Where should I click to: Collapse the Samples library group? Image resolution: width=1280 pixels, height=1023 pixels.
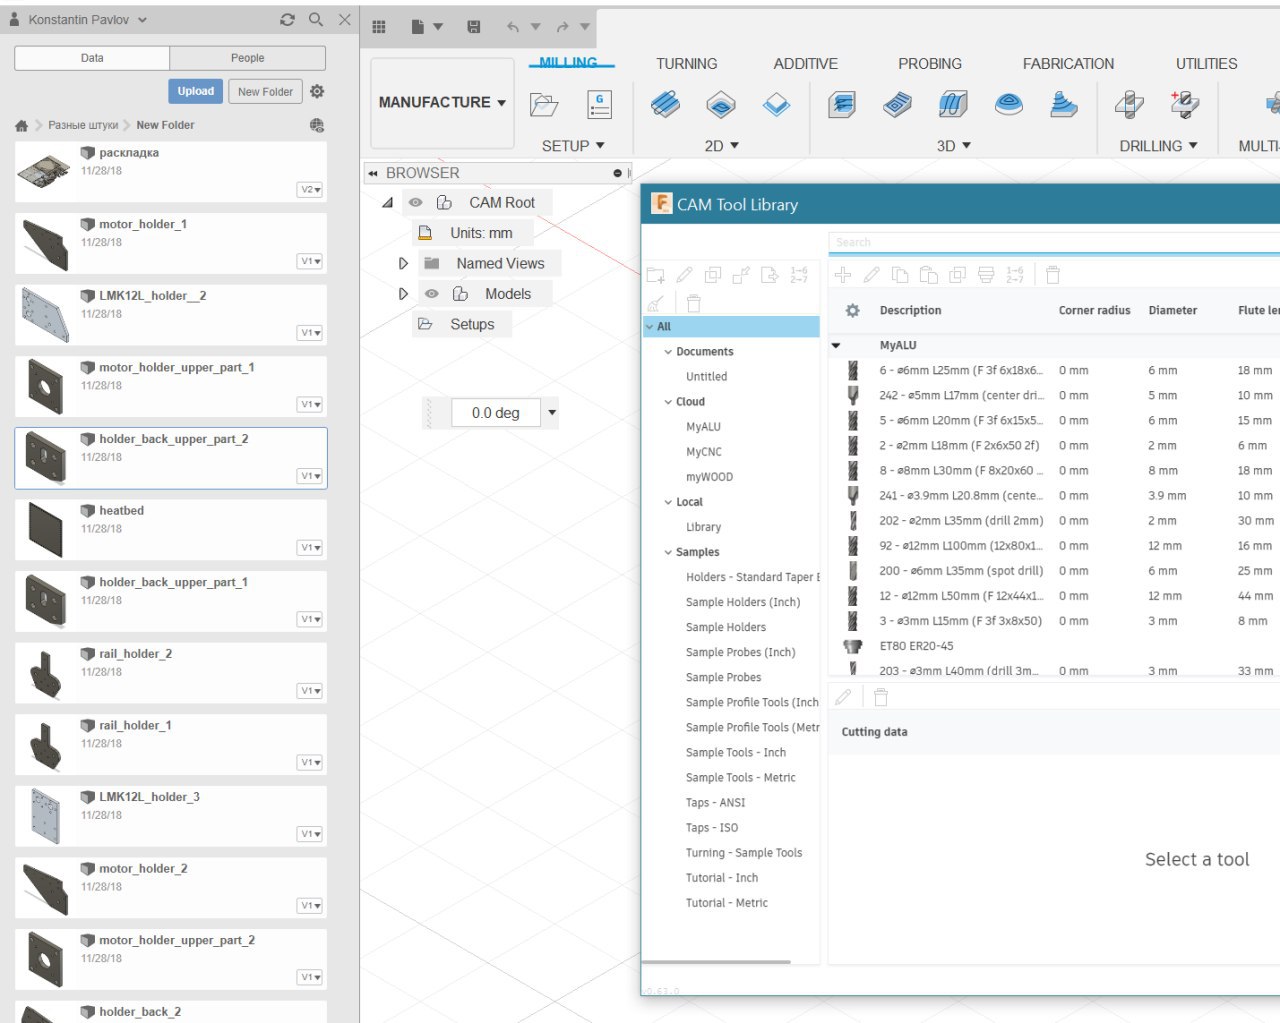click(x=668, y=552)
